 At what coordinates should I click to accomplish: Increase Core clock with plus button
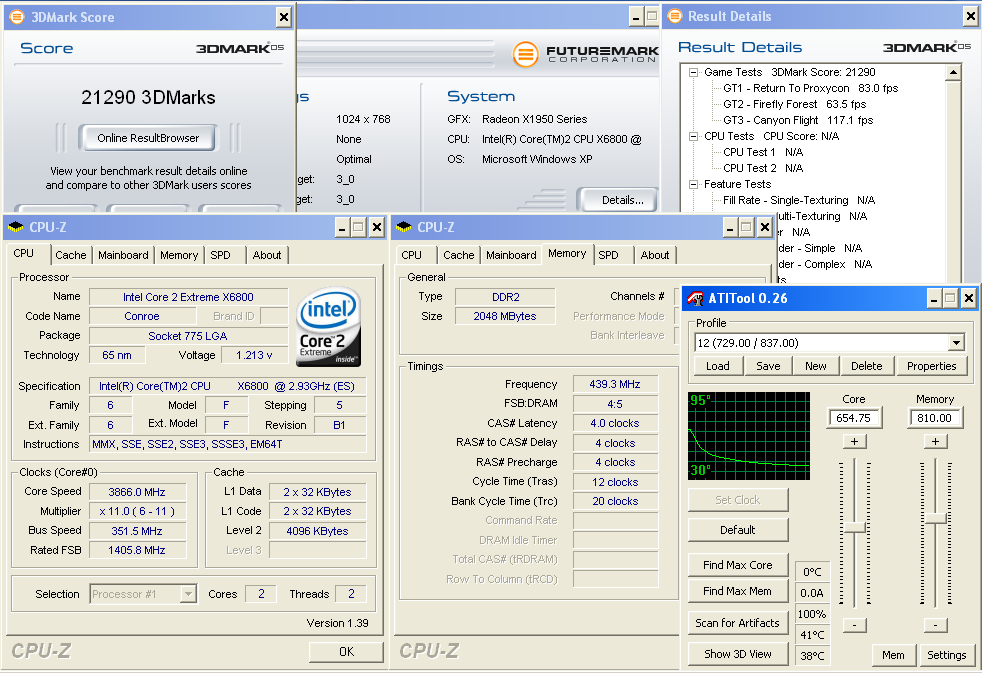854,441
